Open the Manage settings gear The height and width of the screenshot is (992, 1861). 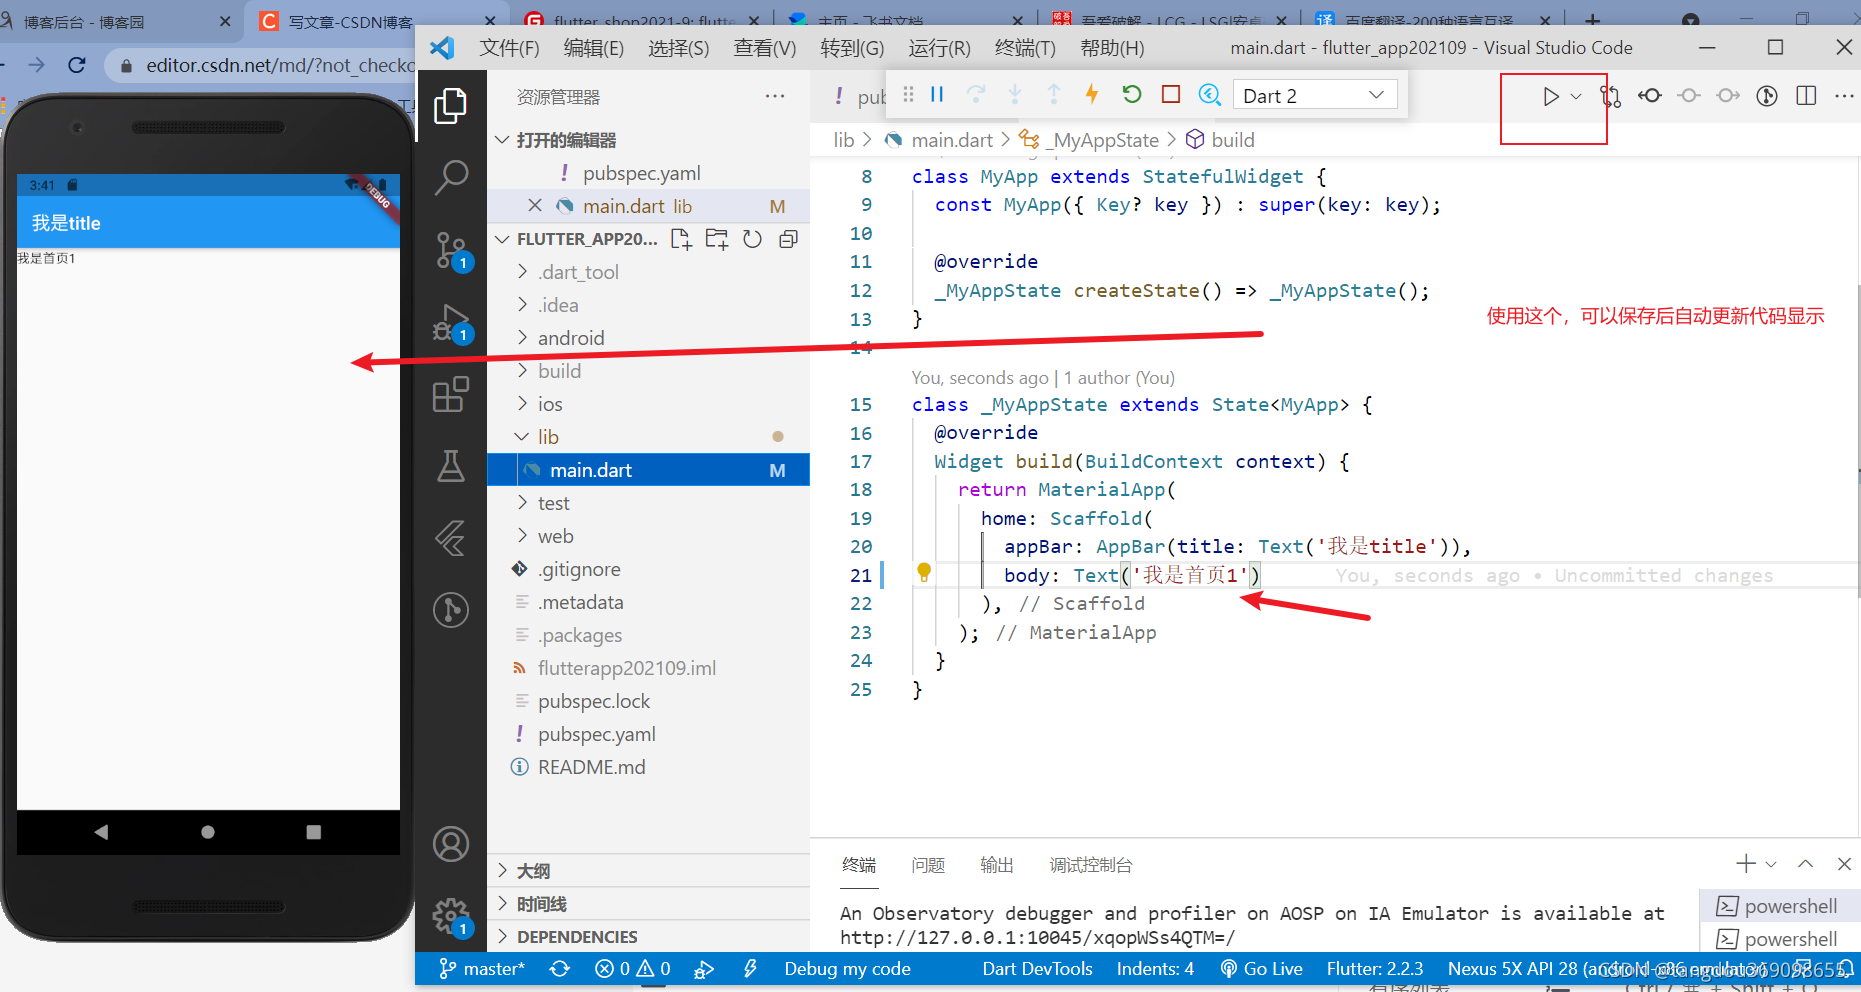click(451, 914)
